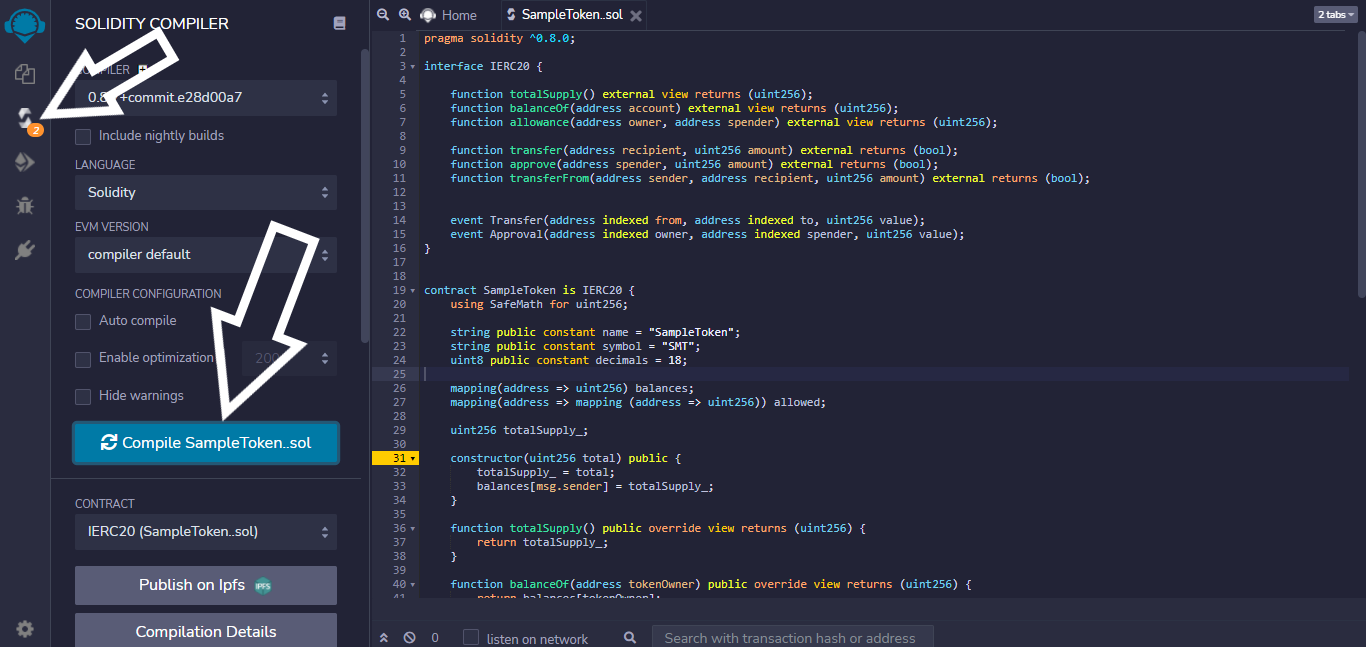Click the string "SMT" in line 23
The height and width of the screenshot is (647, 1366).
click(x=681, y=346)
